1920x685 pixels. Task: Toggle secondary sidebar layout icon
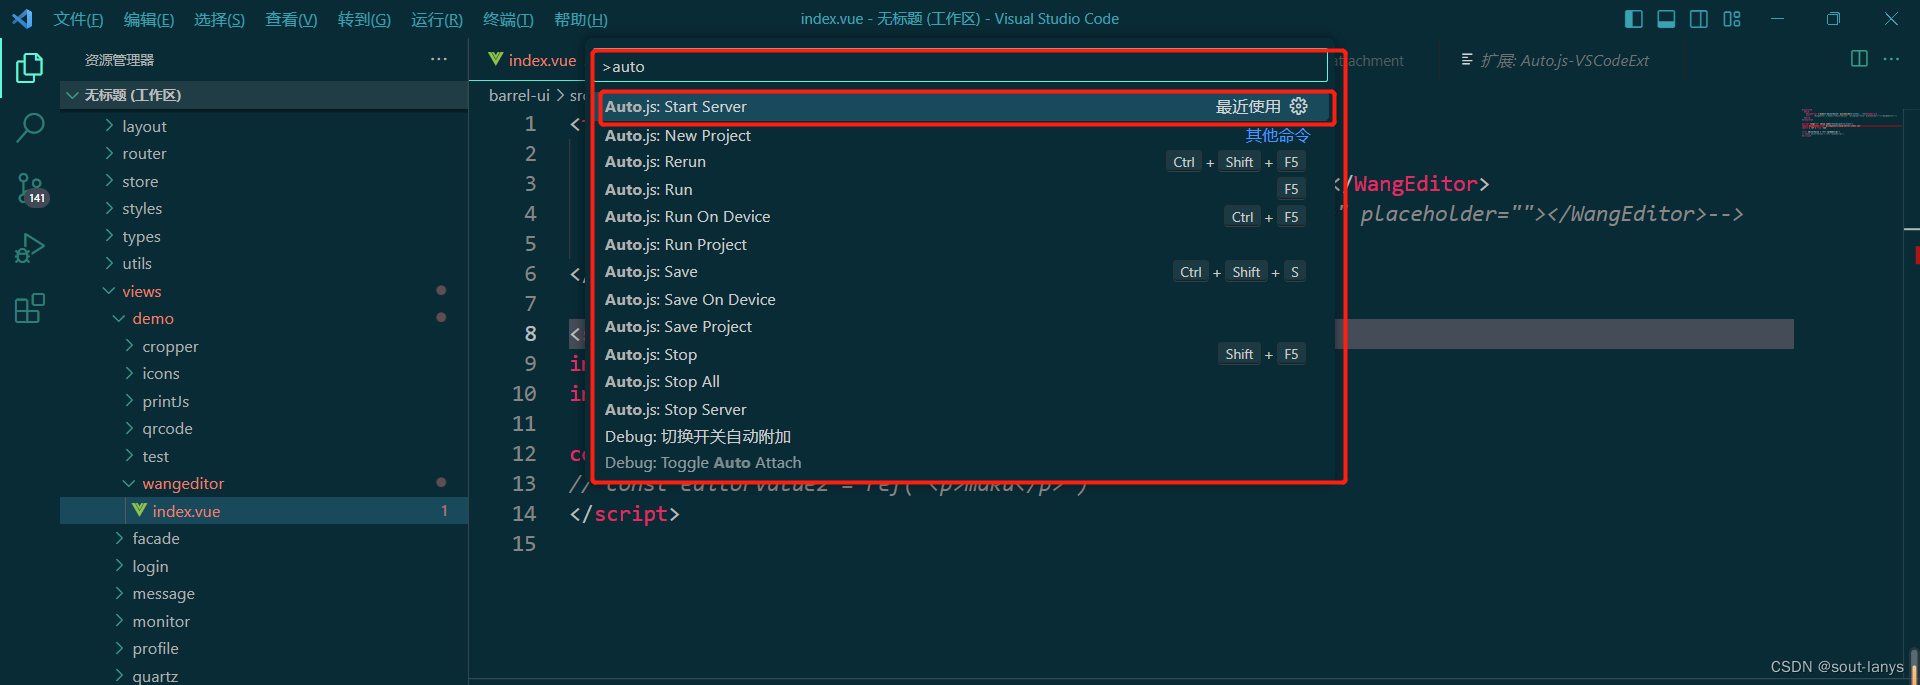tap(1699, 19)
